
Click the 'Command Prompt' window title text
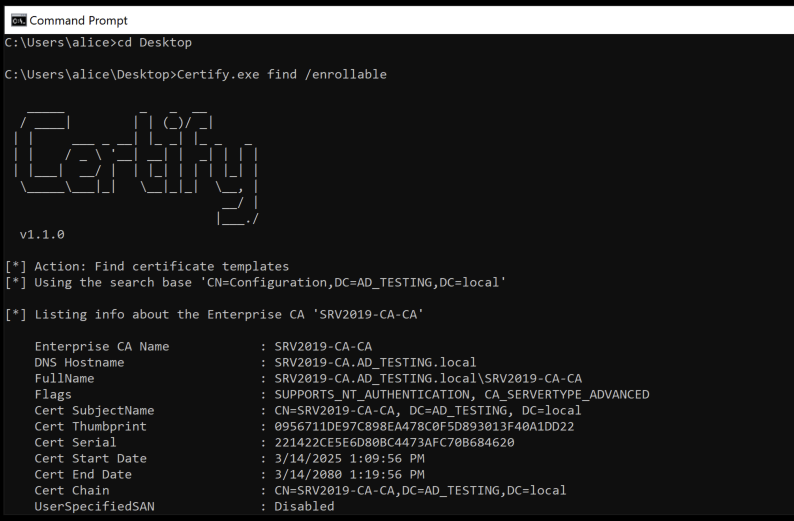(78, 21)
